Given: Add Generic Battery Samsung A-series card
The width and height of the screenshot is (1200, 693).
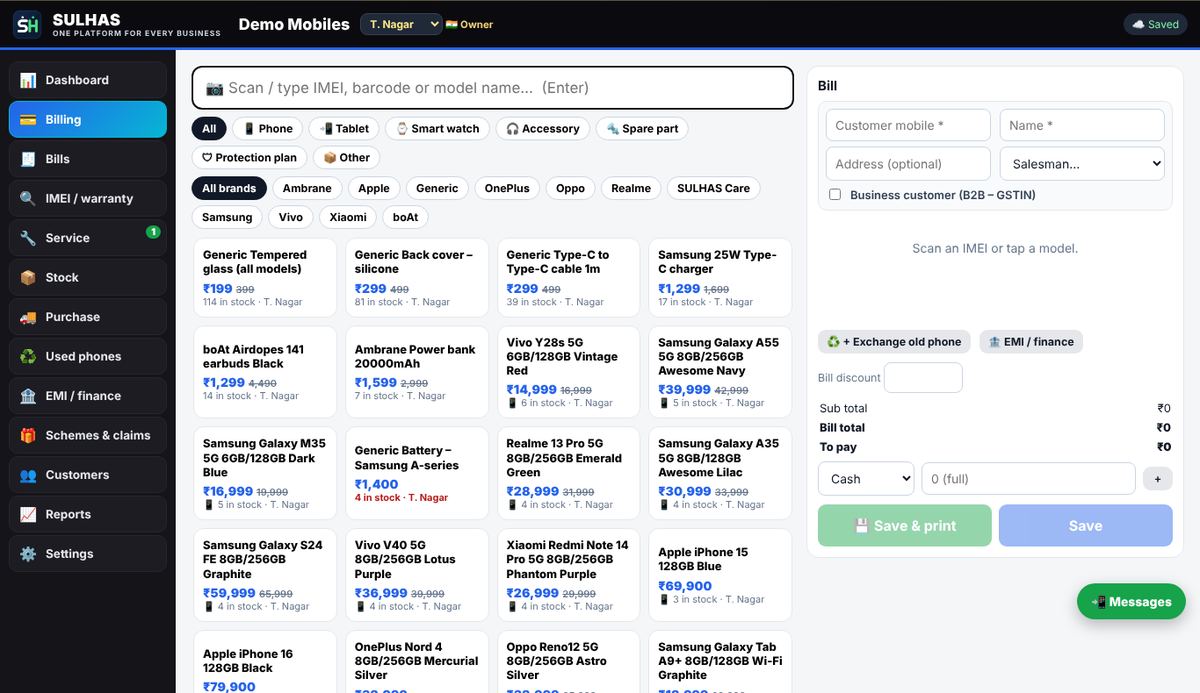Looking at the screenshot, I should tap(417, 473).
